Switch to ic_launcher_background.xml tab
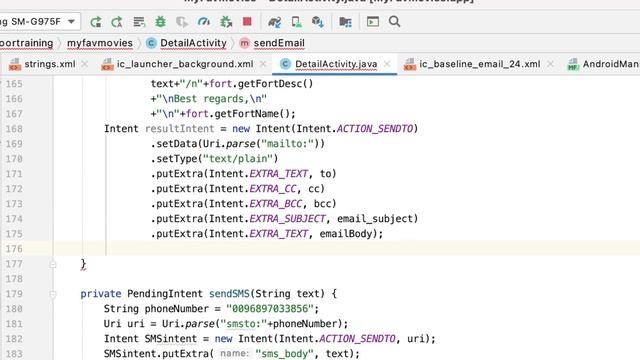640x360 pixels. click(185, 64)
